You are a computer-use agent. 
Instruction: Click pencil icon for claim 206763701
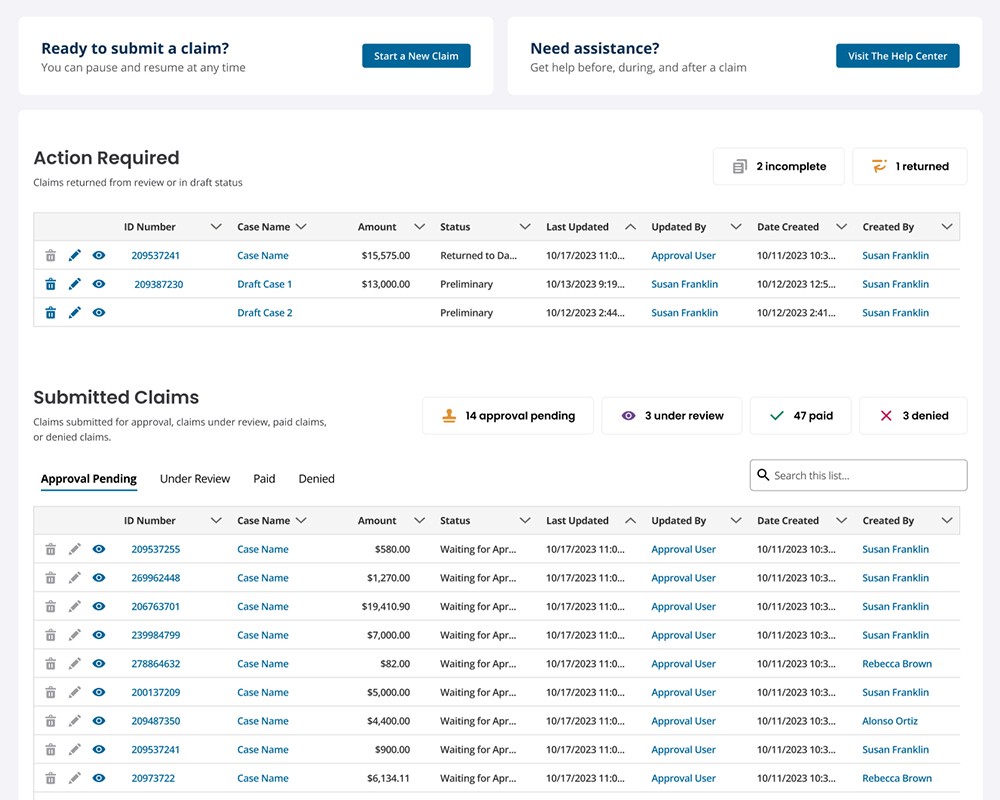(x=75, y=607)
